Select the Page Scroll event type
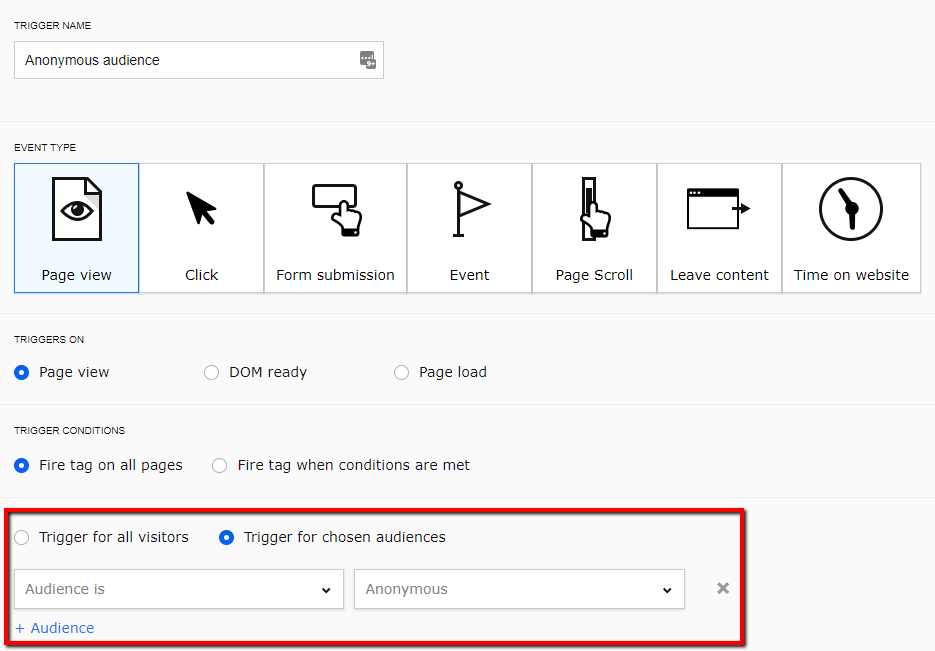This screenshot has height=651, width=935. [x=594, y=228]
